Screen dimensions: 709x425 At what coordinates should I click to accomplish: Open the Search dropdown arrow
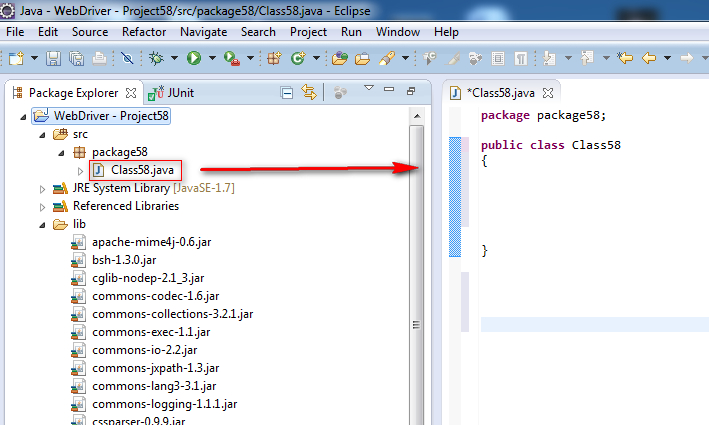[x=405, y=58]
